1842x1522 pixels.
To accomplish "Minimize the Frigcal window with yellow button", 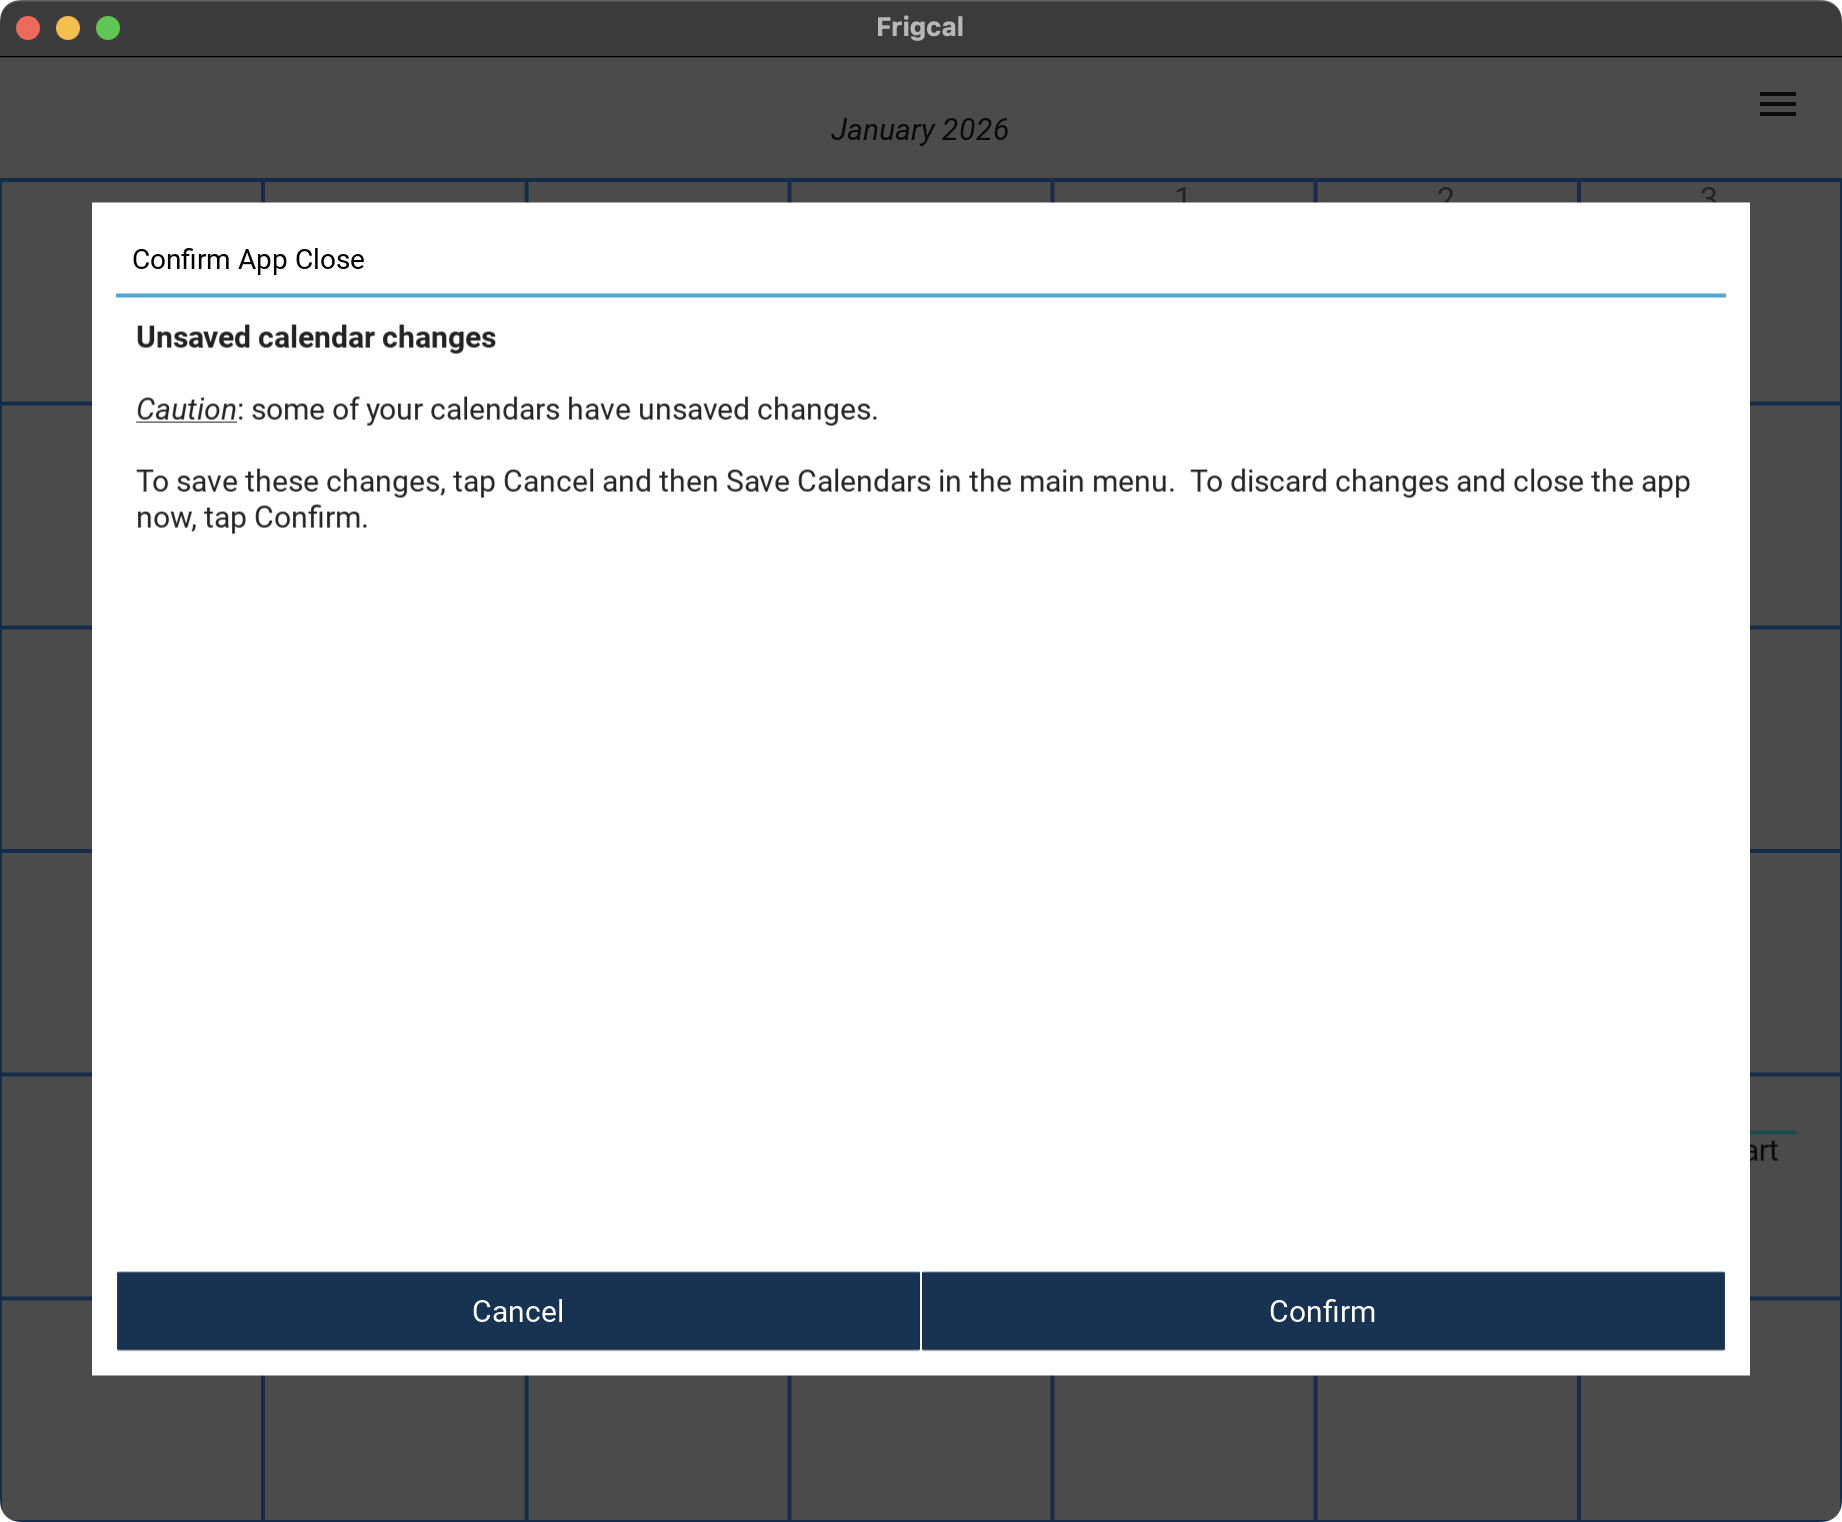I will pos(68,28).
